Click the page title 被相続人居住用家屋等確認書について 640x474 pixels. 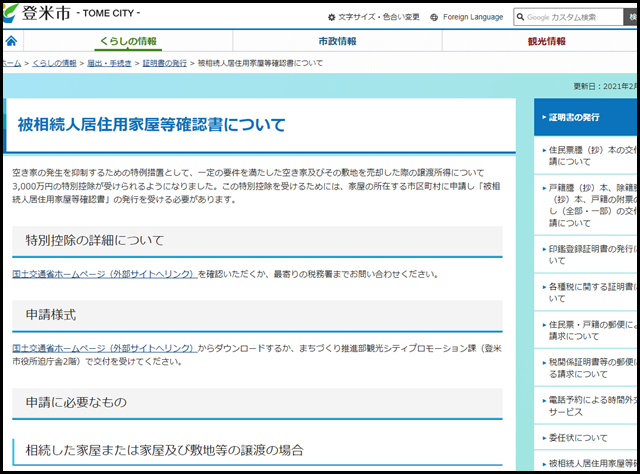tap(151, 125)
